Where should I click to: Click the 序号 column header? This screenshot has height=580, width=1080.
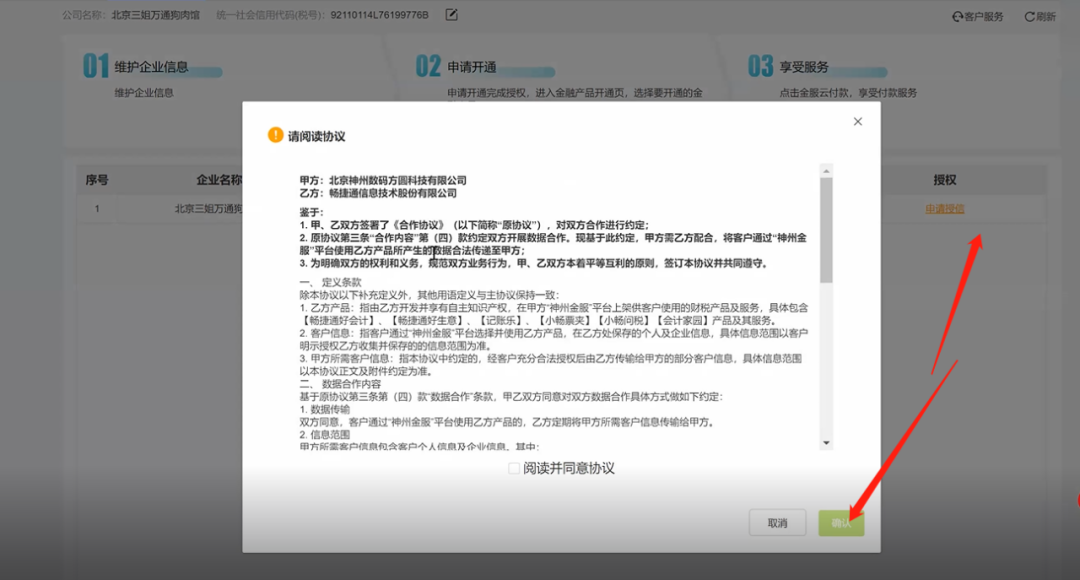tap(97, 180)
